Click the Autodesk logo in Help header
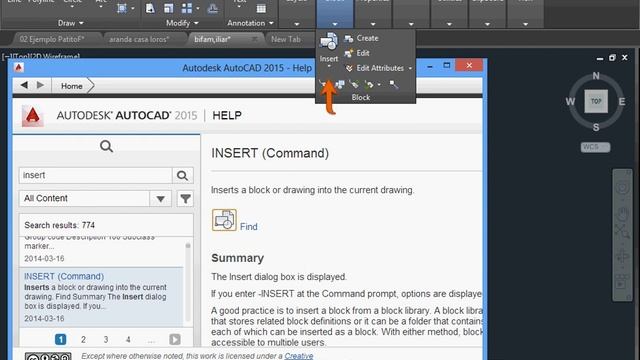640x360 pixels. 33,116
